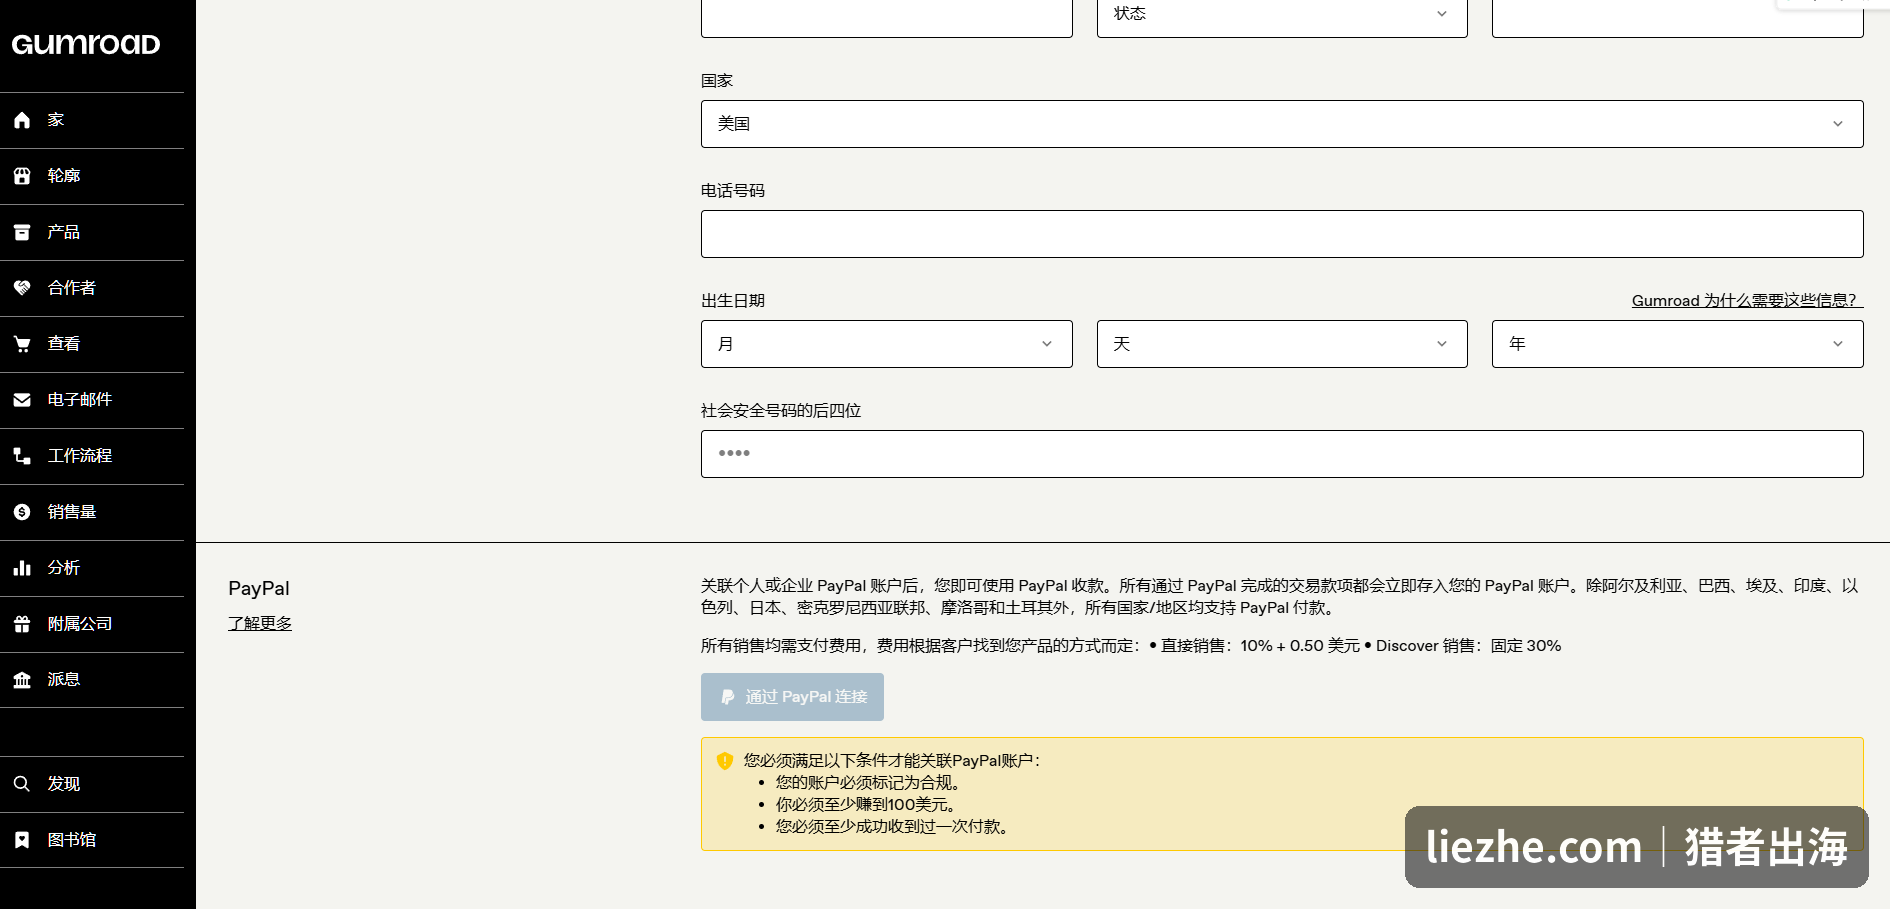The image size is (1890, 909).
Task: Click the handshake icon beside 合作者
Action: point(22,288)
